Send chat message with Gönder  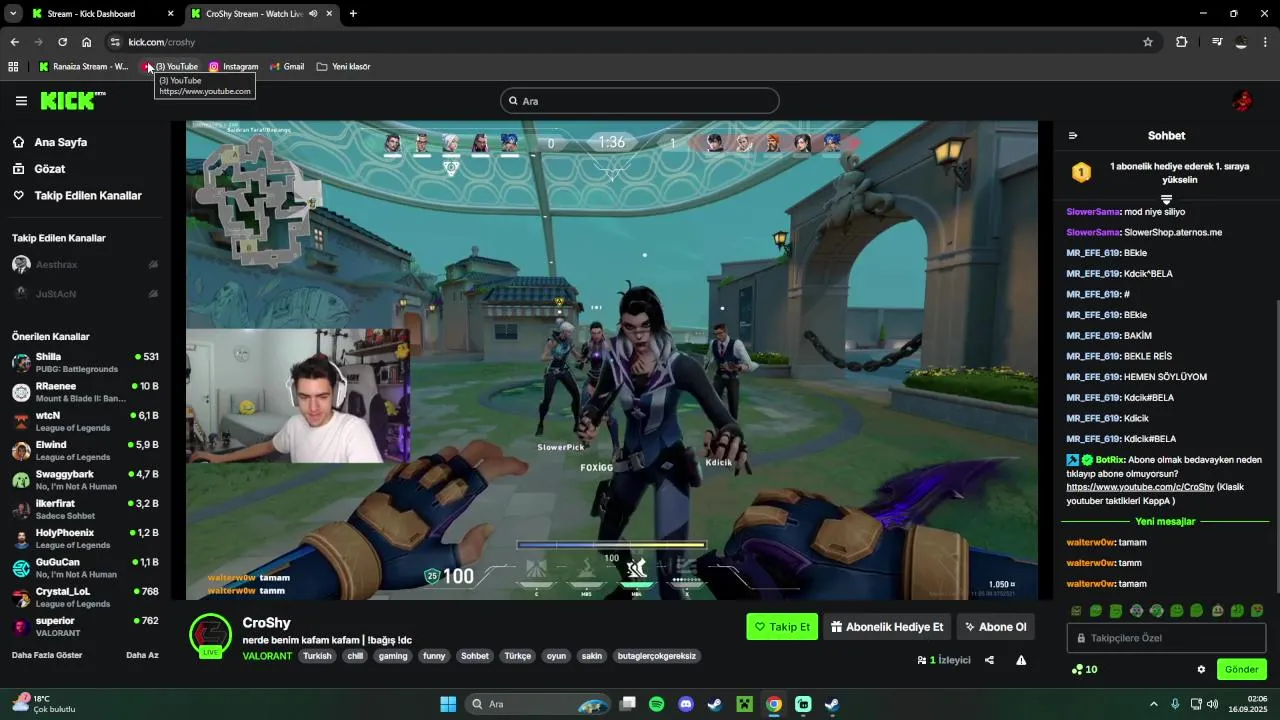[1241, 670]
